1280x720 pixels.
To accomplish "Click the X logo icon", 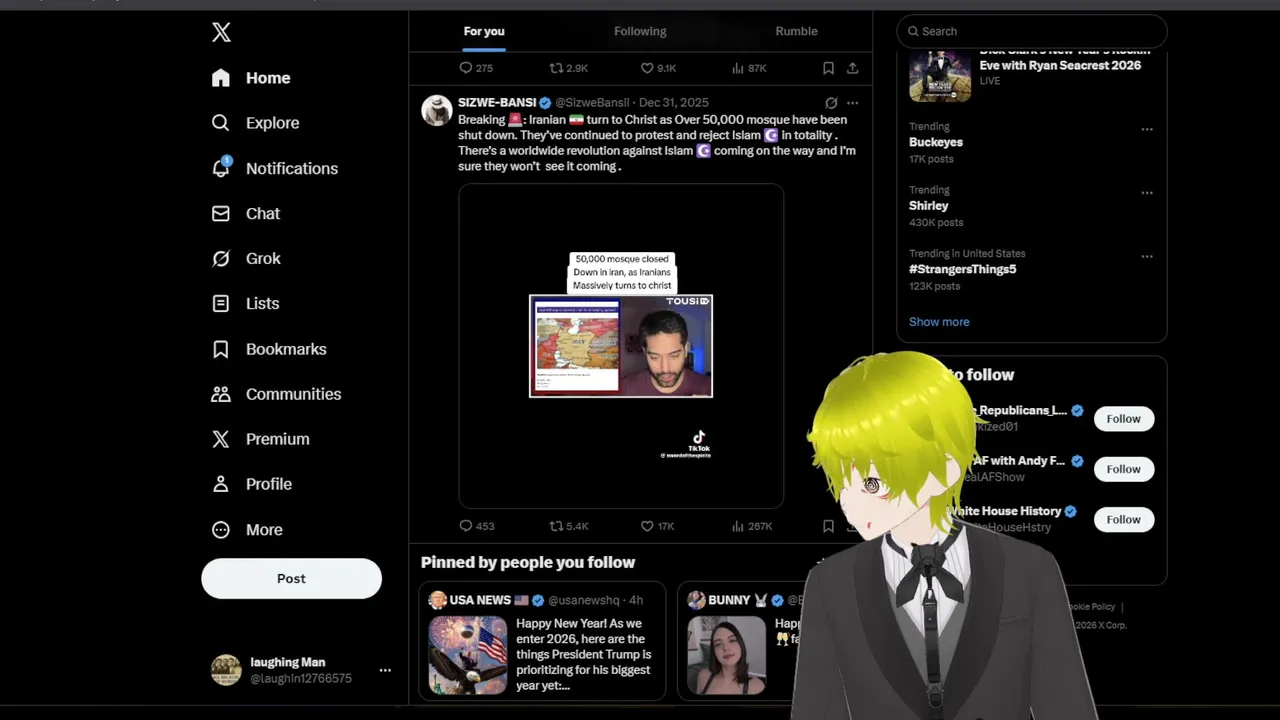I will tap(222, 32).
